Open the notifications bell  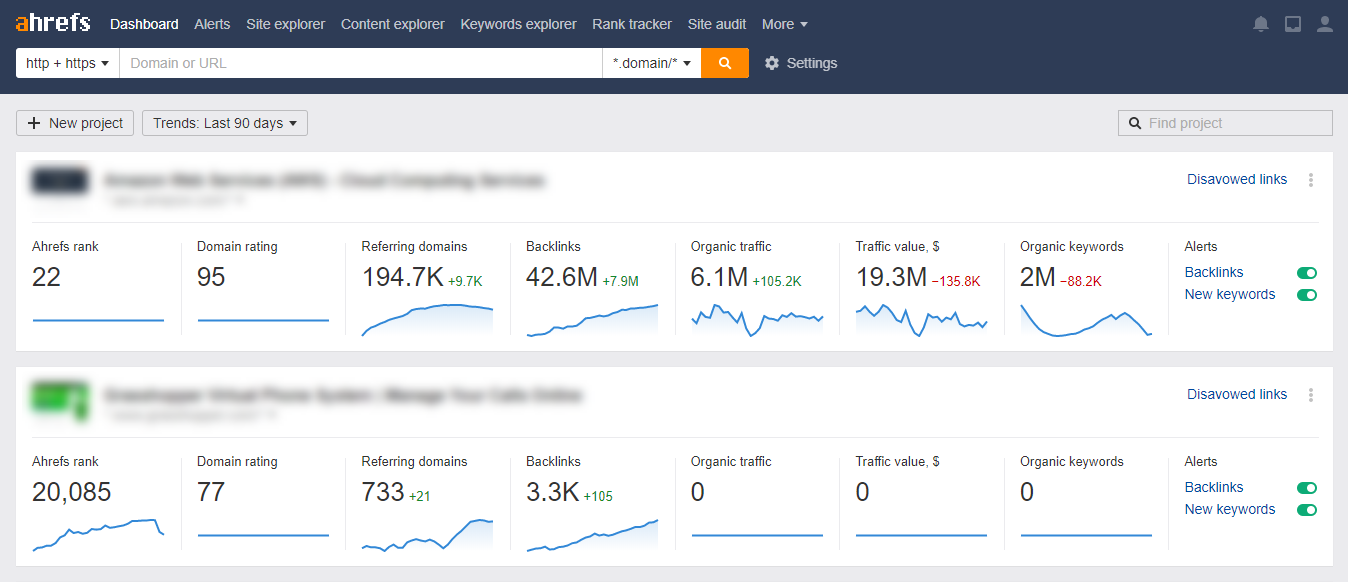pyautogui.click(x=1261, y=24)
